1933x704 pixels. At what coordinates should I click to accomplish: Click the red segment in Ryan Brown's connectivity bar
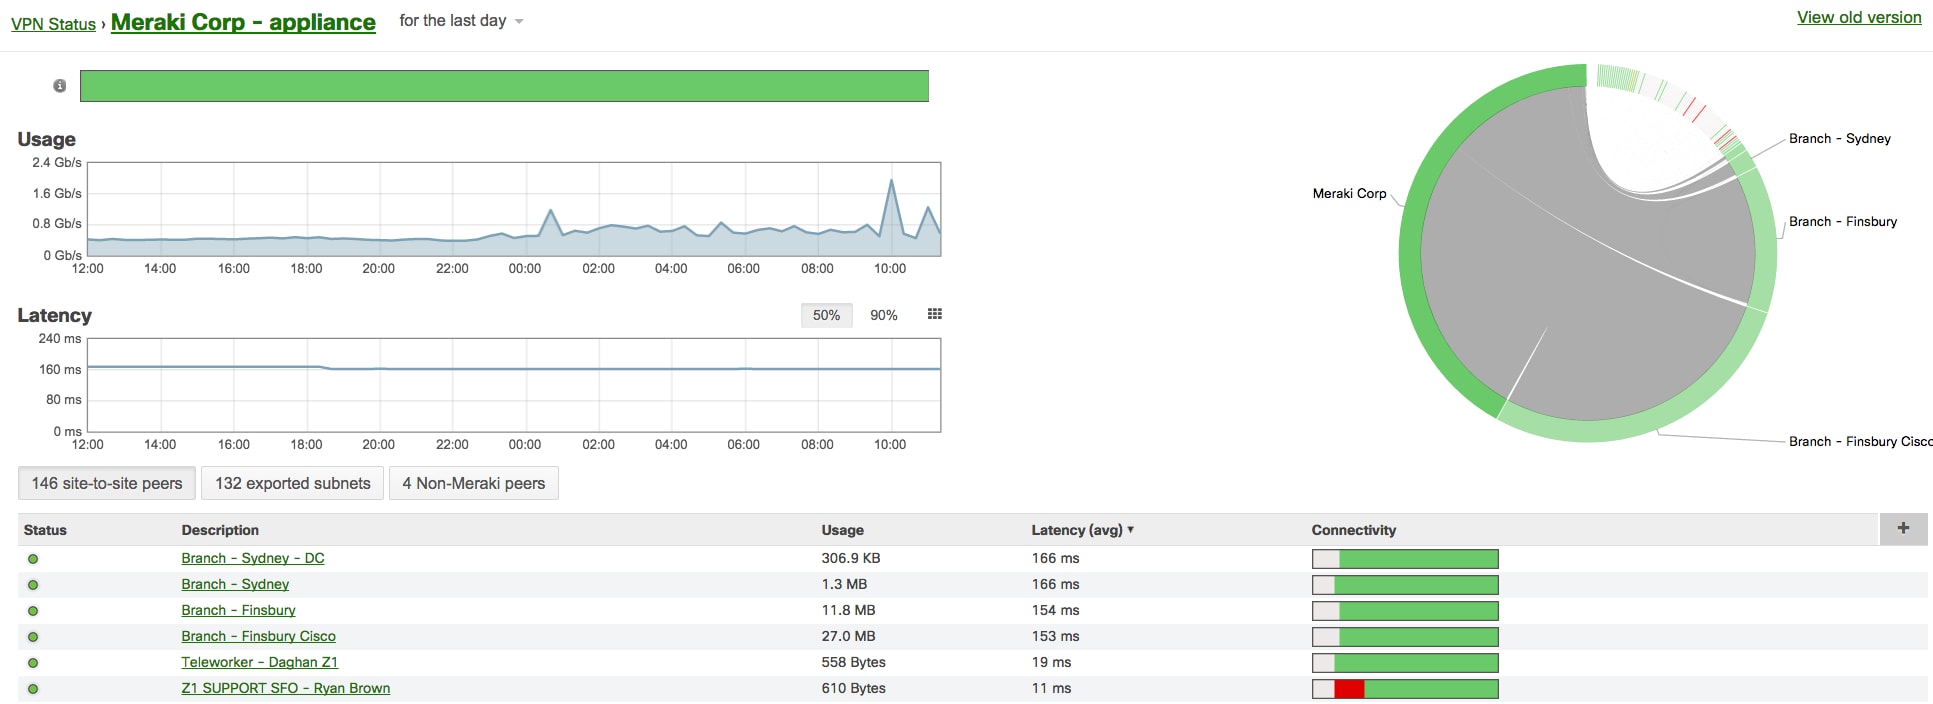[x=1349, y=689]
